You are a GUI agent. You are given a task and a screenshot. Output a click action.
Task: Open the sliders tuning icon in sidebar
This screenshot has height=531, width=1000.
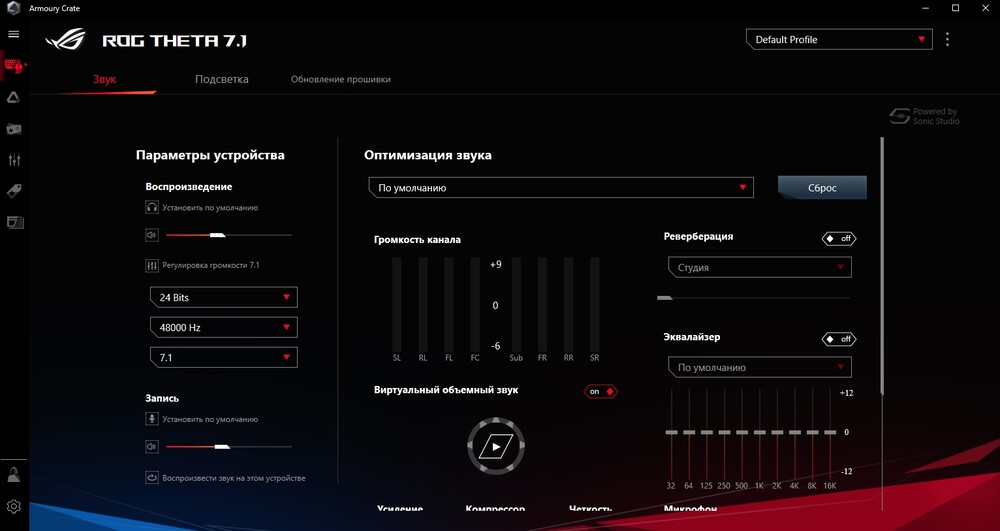(14, 160)
